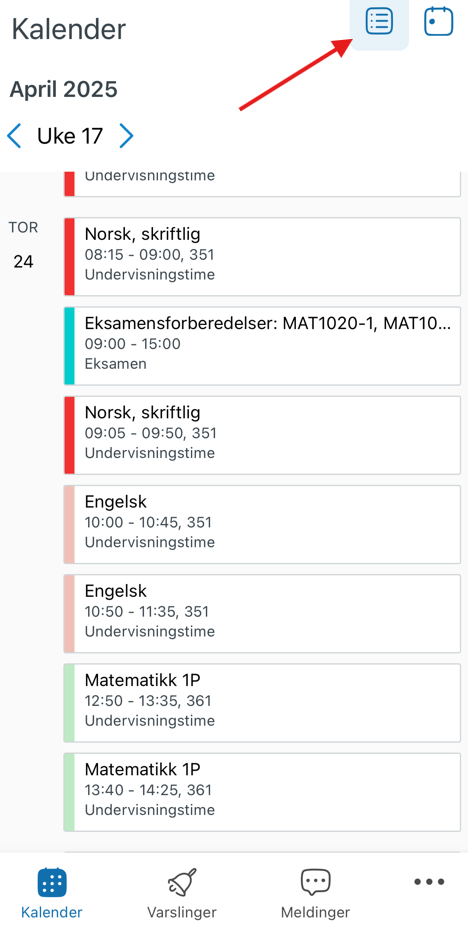Click the Uke 17 week label
Viewport: 468px width, 940px height.
[x=70, y=136]
